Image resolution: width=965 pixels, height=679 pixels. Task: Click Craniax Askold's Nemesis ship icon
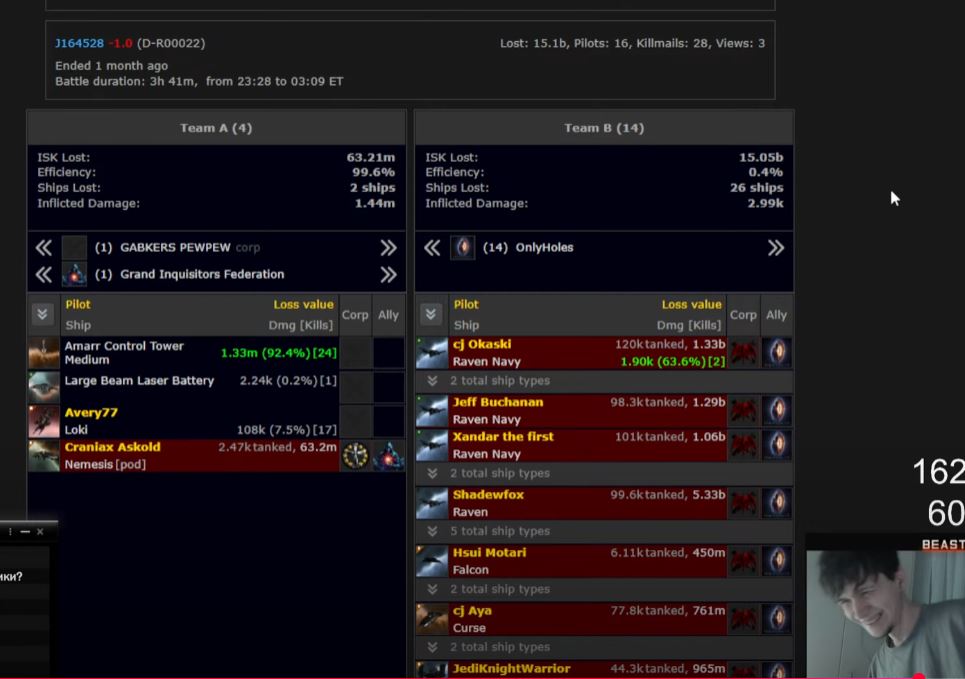click(x=44, y=456)
